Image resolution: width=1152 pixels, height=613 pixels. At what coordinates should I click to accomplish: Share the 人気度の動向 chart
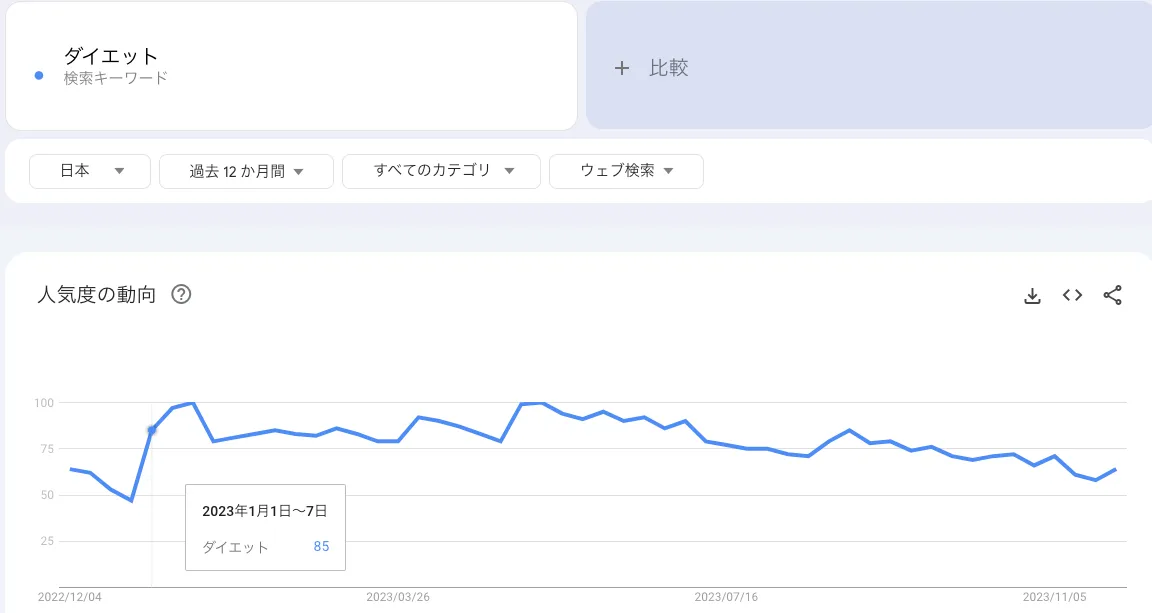click(1112, 295)
